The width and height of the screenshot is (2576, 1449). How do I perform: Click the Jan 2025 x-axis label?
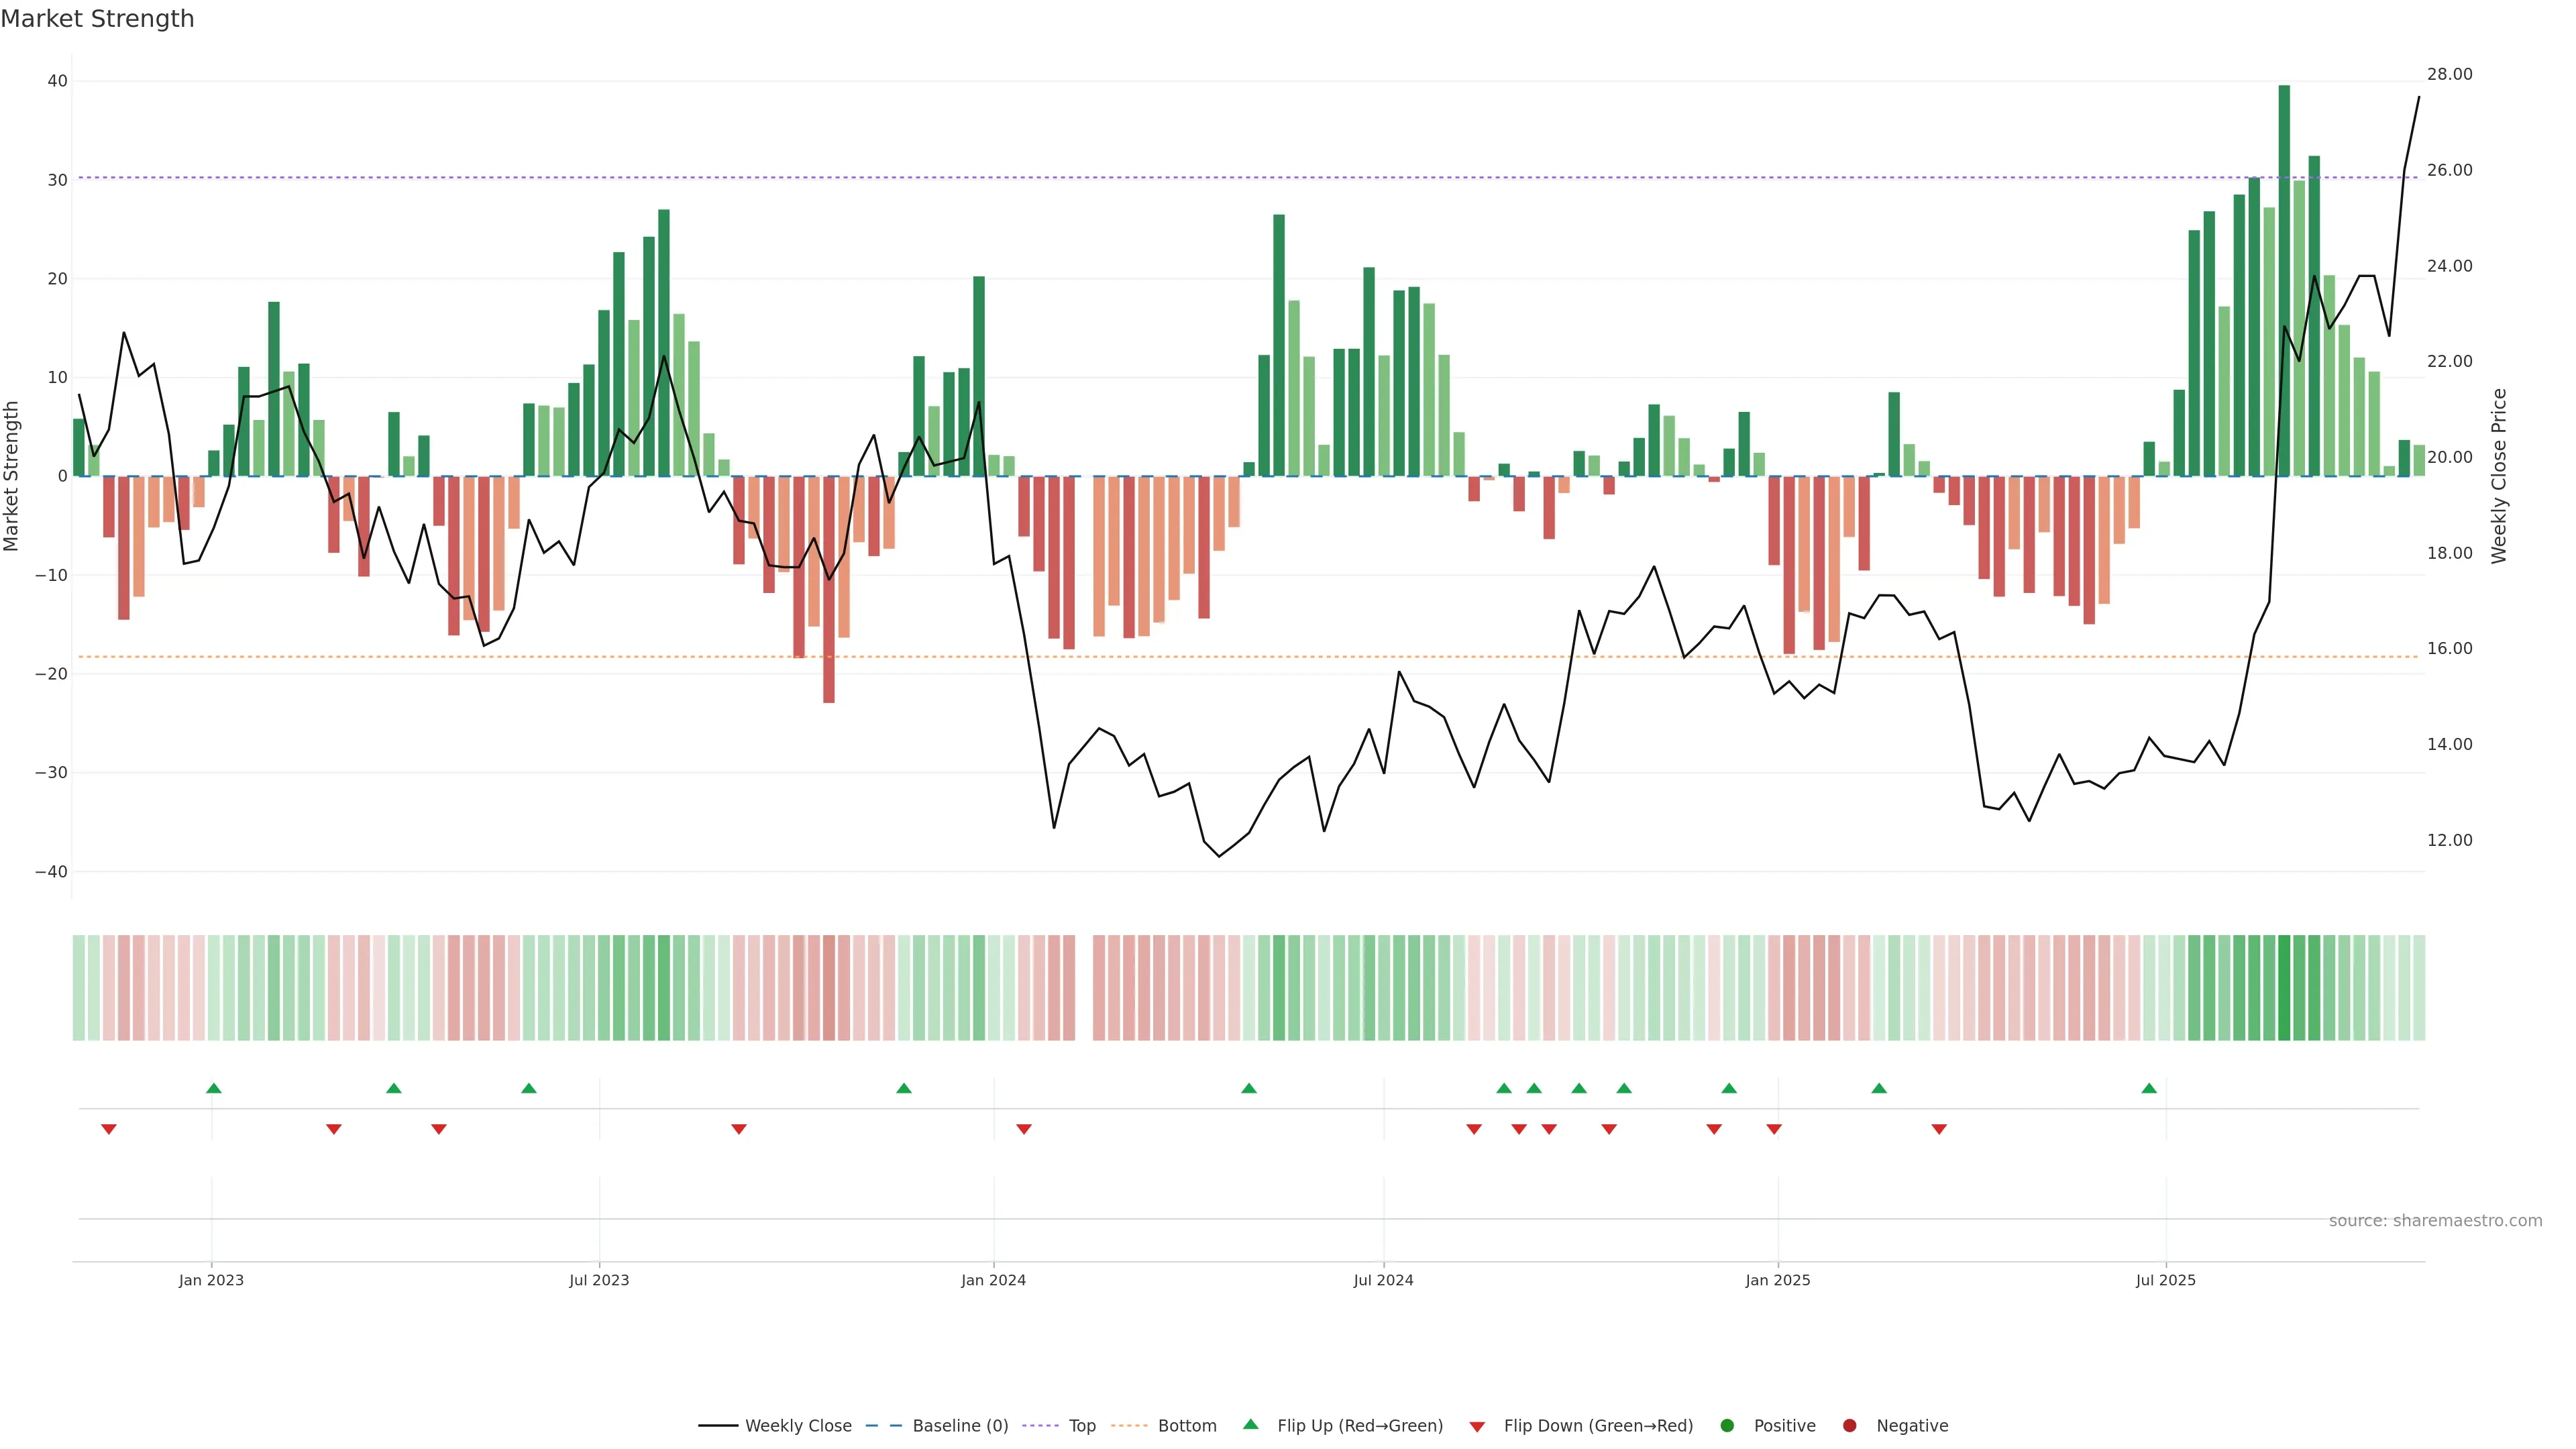1778,1280
